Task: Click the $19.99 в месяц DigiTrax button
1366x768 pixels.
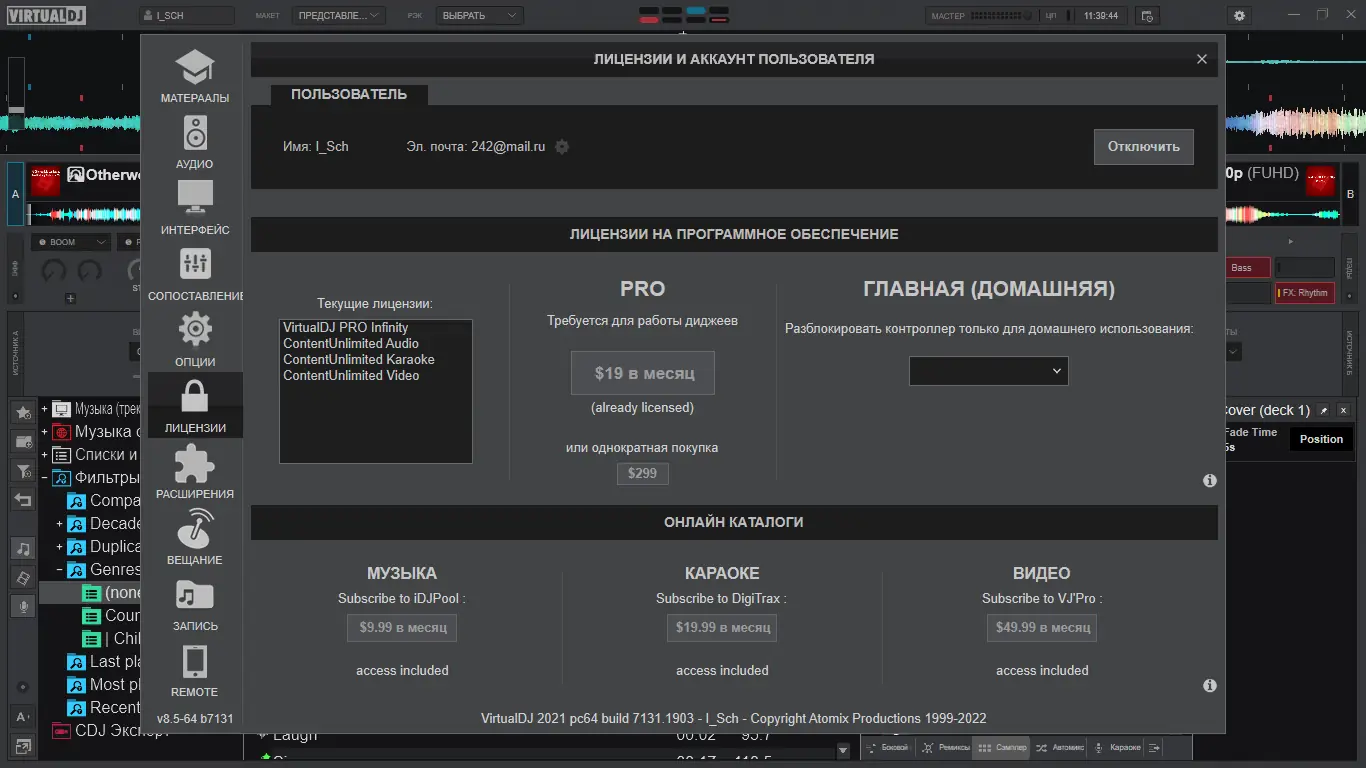Action: click(722, 628)
